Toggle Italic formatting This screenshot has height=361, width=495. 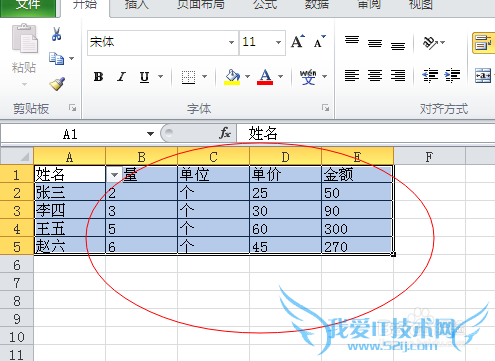pyautogui.click(x=122, y=77)
